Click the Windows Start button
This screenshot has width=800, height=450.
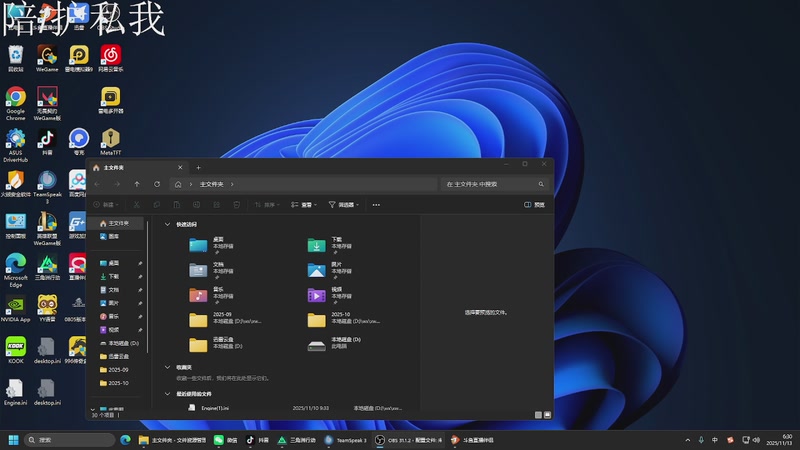pos(14,440)
